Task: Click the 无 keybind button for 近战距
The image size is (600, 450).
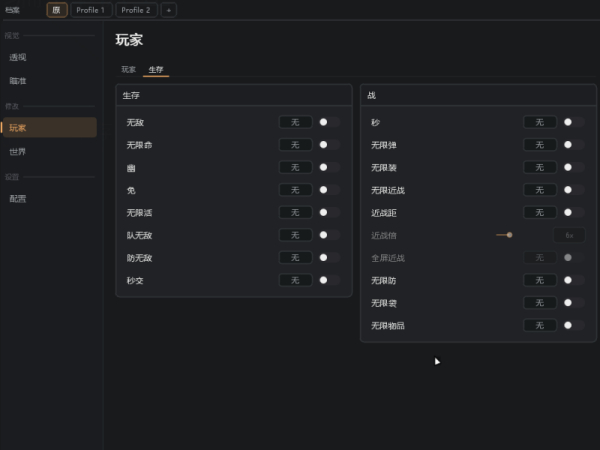Action: coord(540,212)
